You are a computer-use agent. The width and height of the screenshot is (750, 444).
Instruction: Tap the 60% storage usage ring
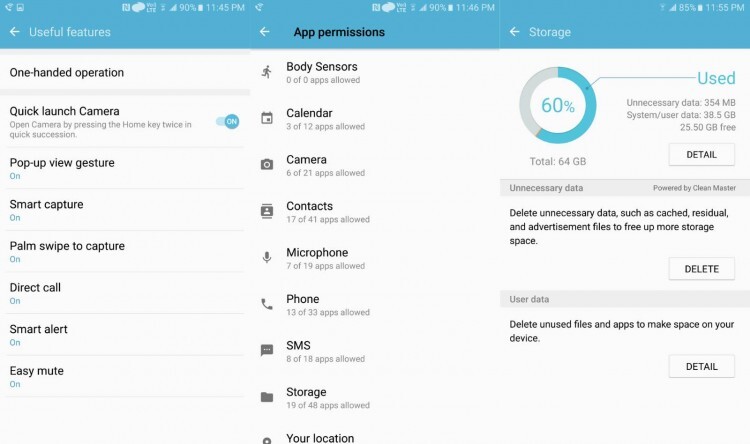click(x=558, y=105)
